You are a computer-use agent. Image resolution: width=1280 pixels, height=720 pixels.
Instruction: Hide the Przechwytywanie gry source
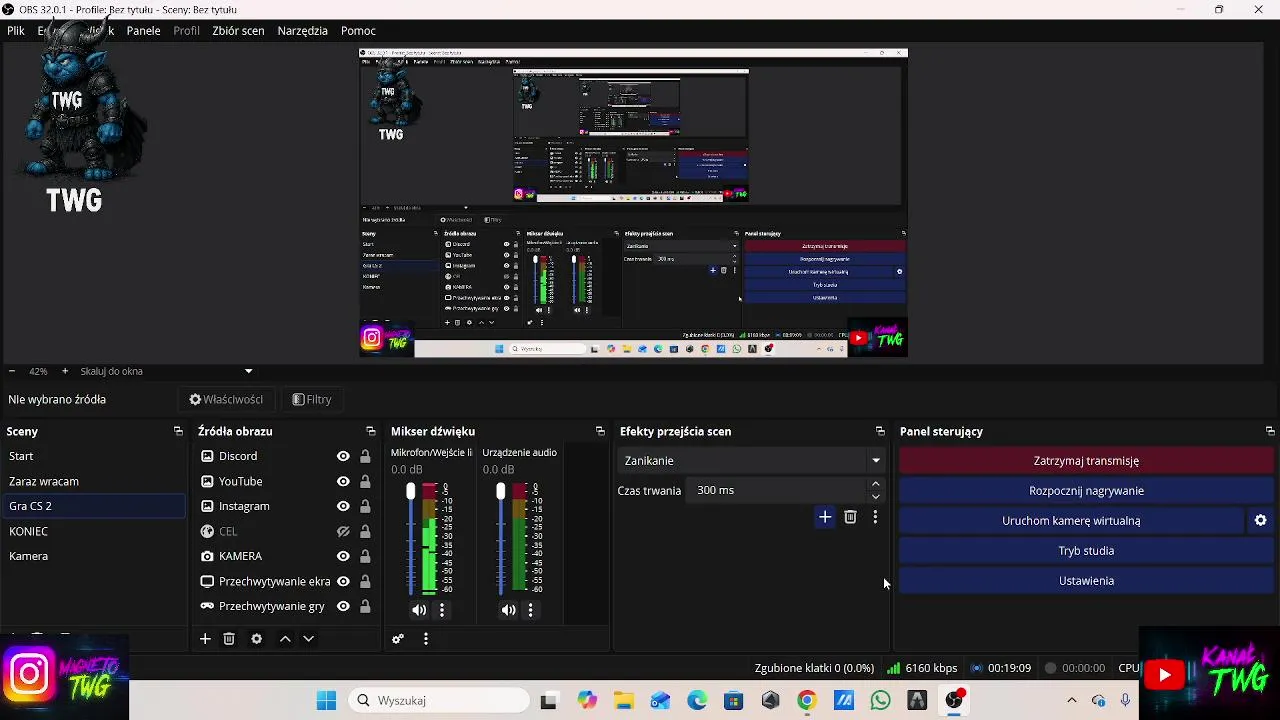coord(343,606)
